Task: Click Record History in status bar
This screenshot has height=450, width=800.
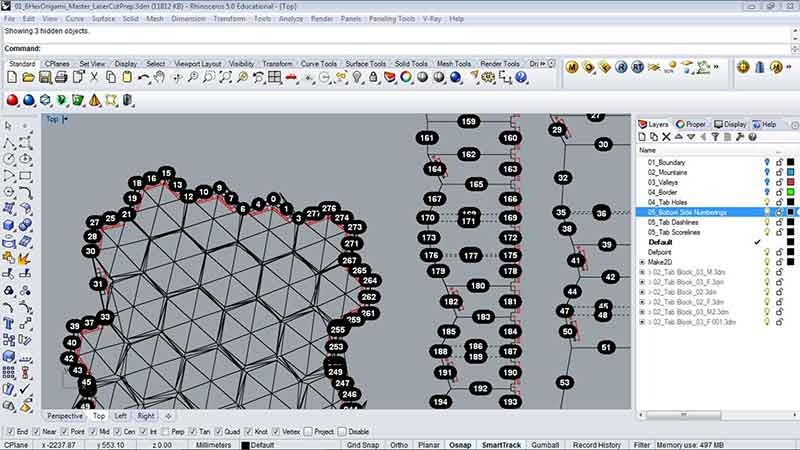Action: [596, 445]
